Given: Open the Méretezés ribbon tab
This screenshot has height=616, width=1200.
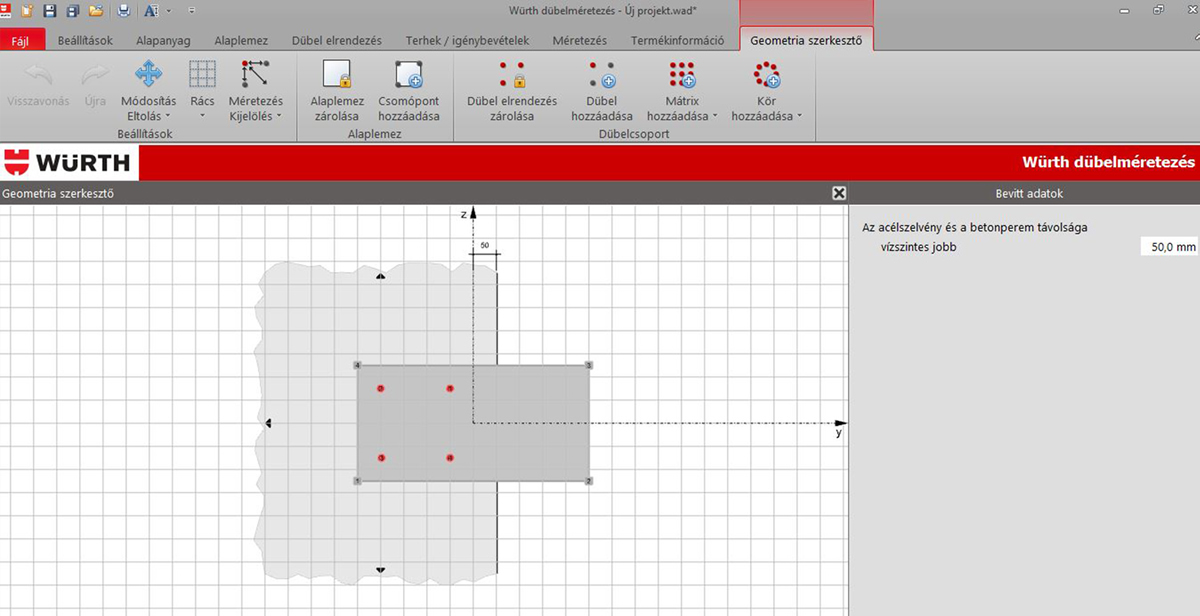Looking at the screenshot, I should (580, 41).
